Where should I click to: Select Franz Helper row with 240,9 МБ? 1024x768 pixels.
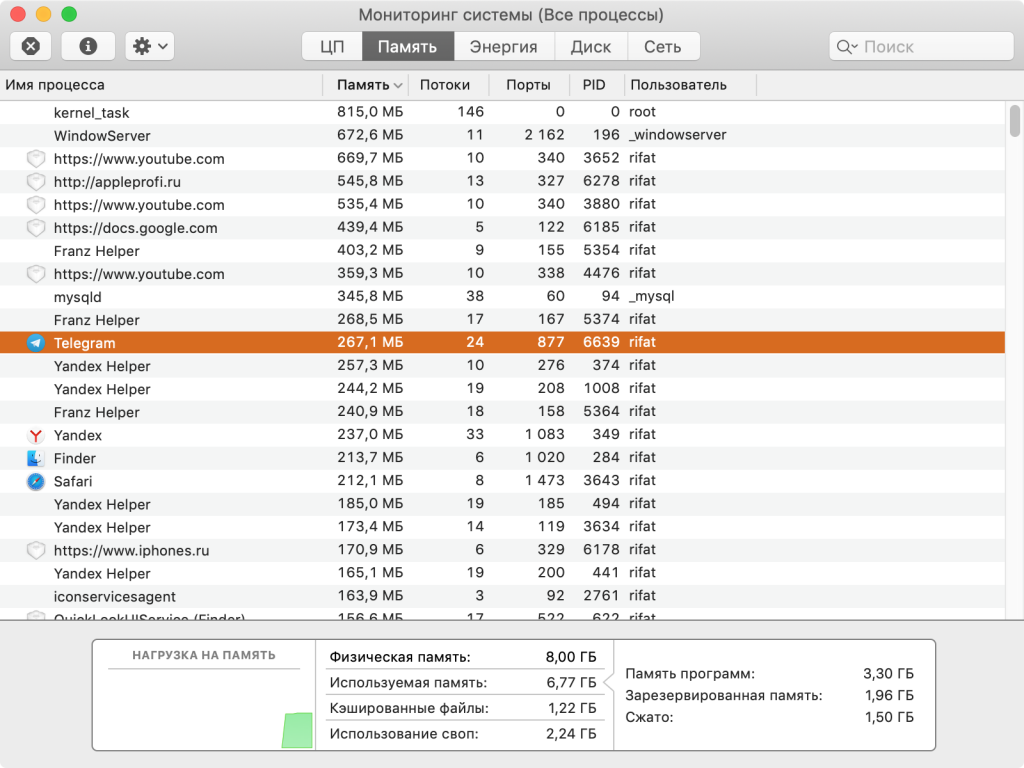[x=502, y=412]
